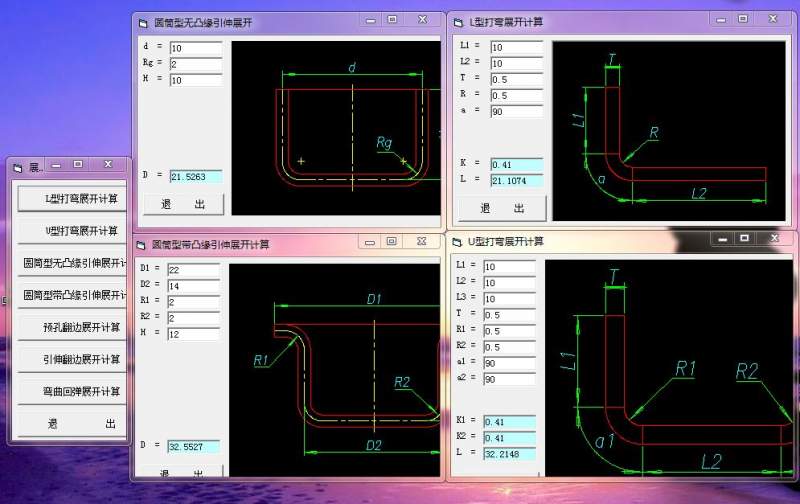The image size is (800, 504).
Task: Click the L1 field in L型打弯 window
Action: 517,47
